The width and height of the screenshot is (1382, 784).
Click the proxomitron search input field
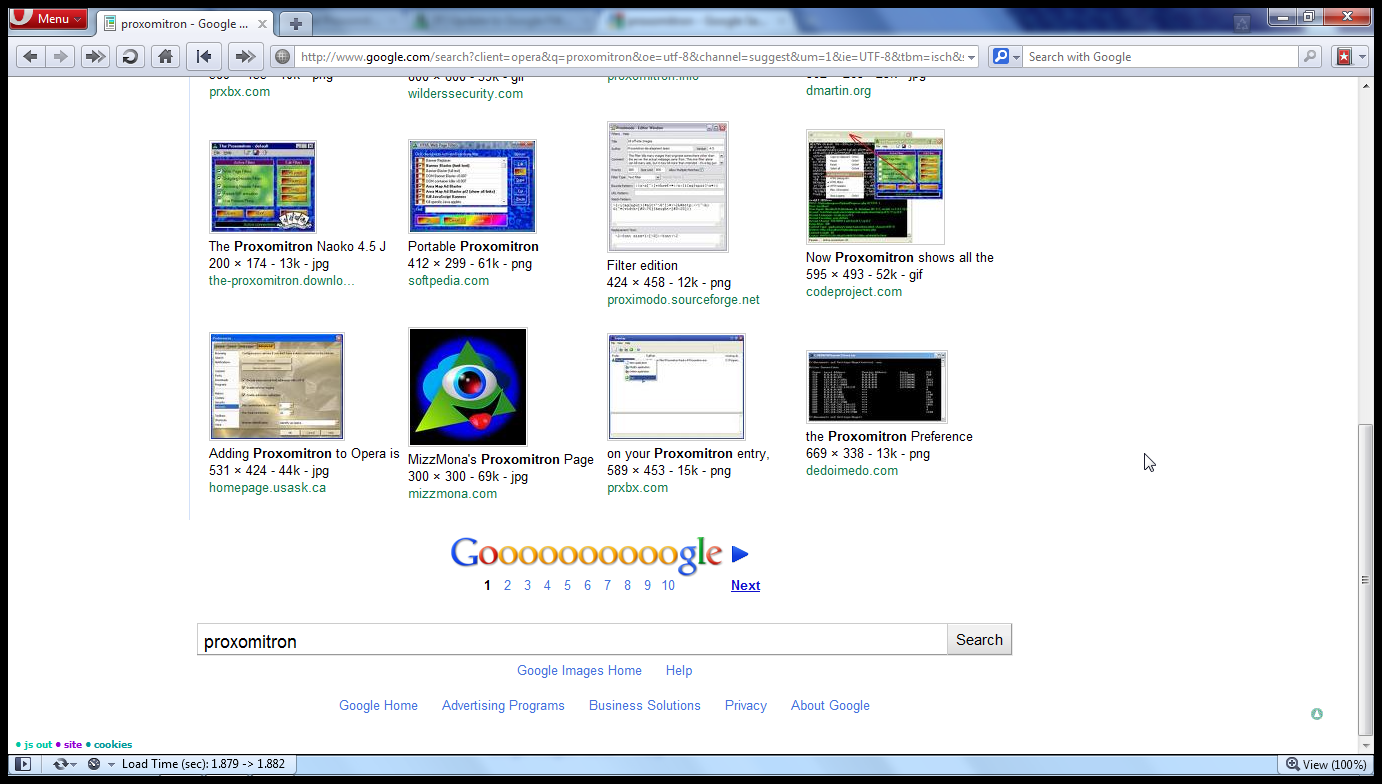coord(571,641)
